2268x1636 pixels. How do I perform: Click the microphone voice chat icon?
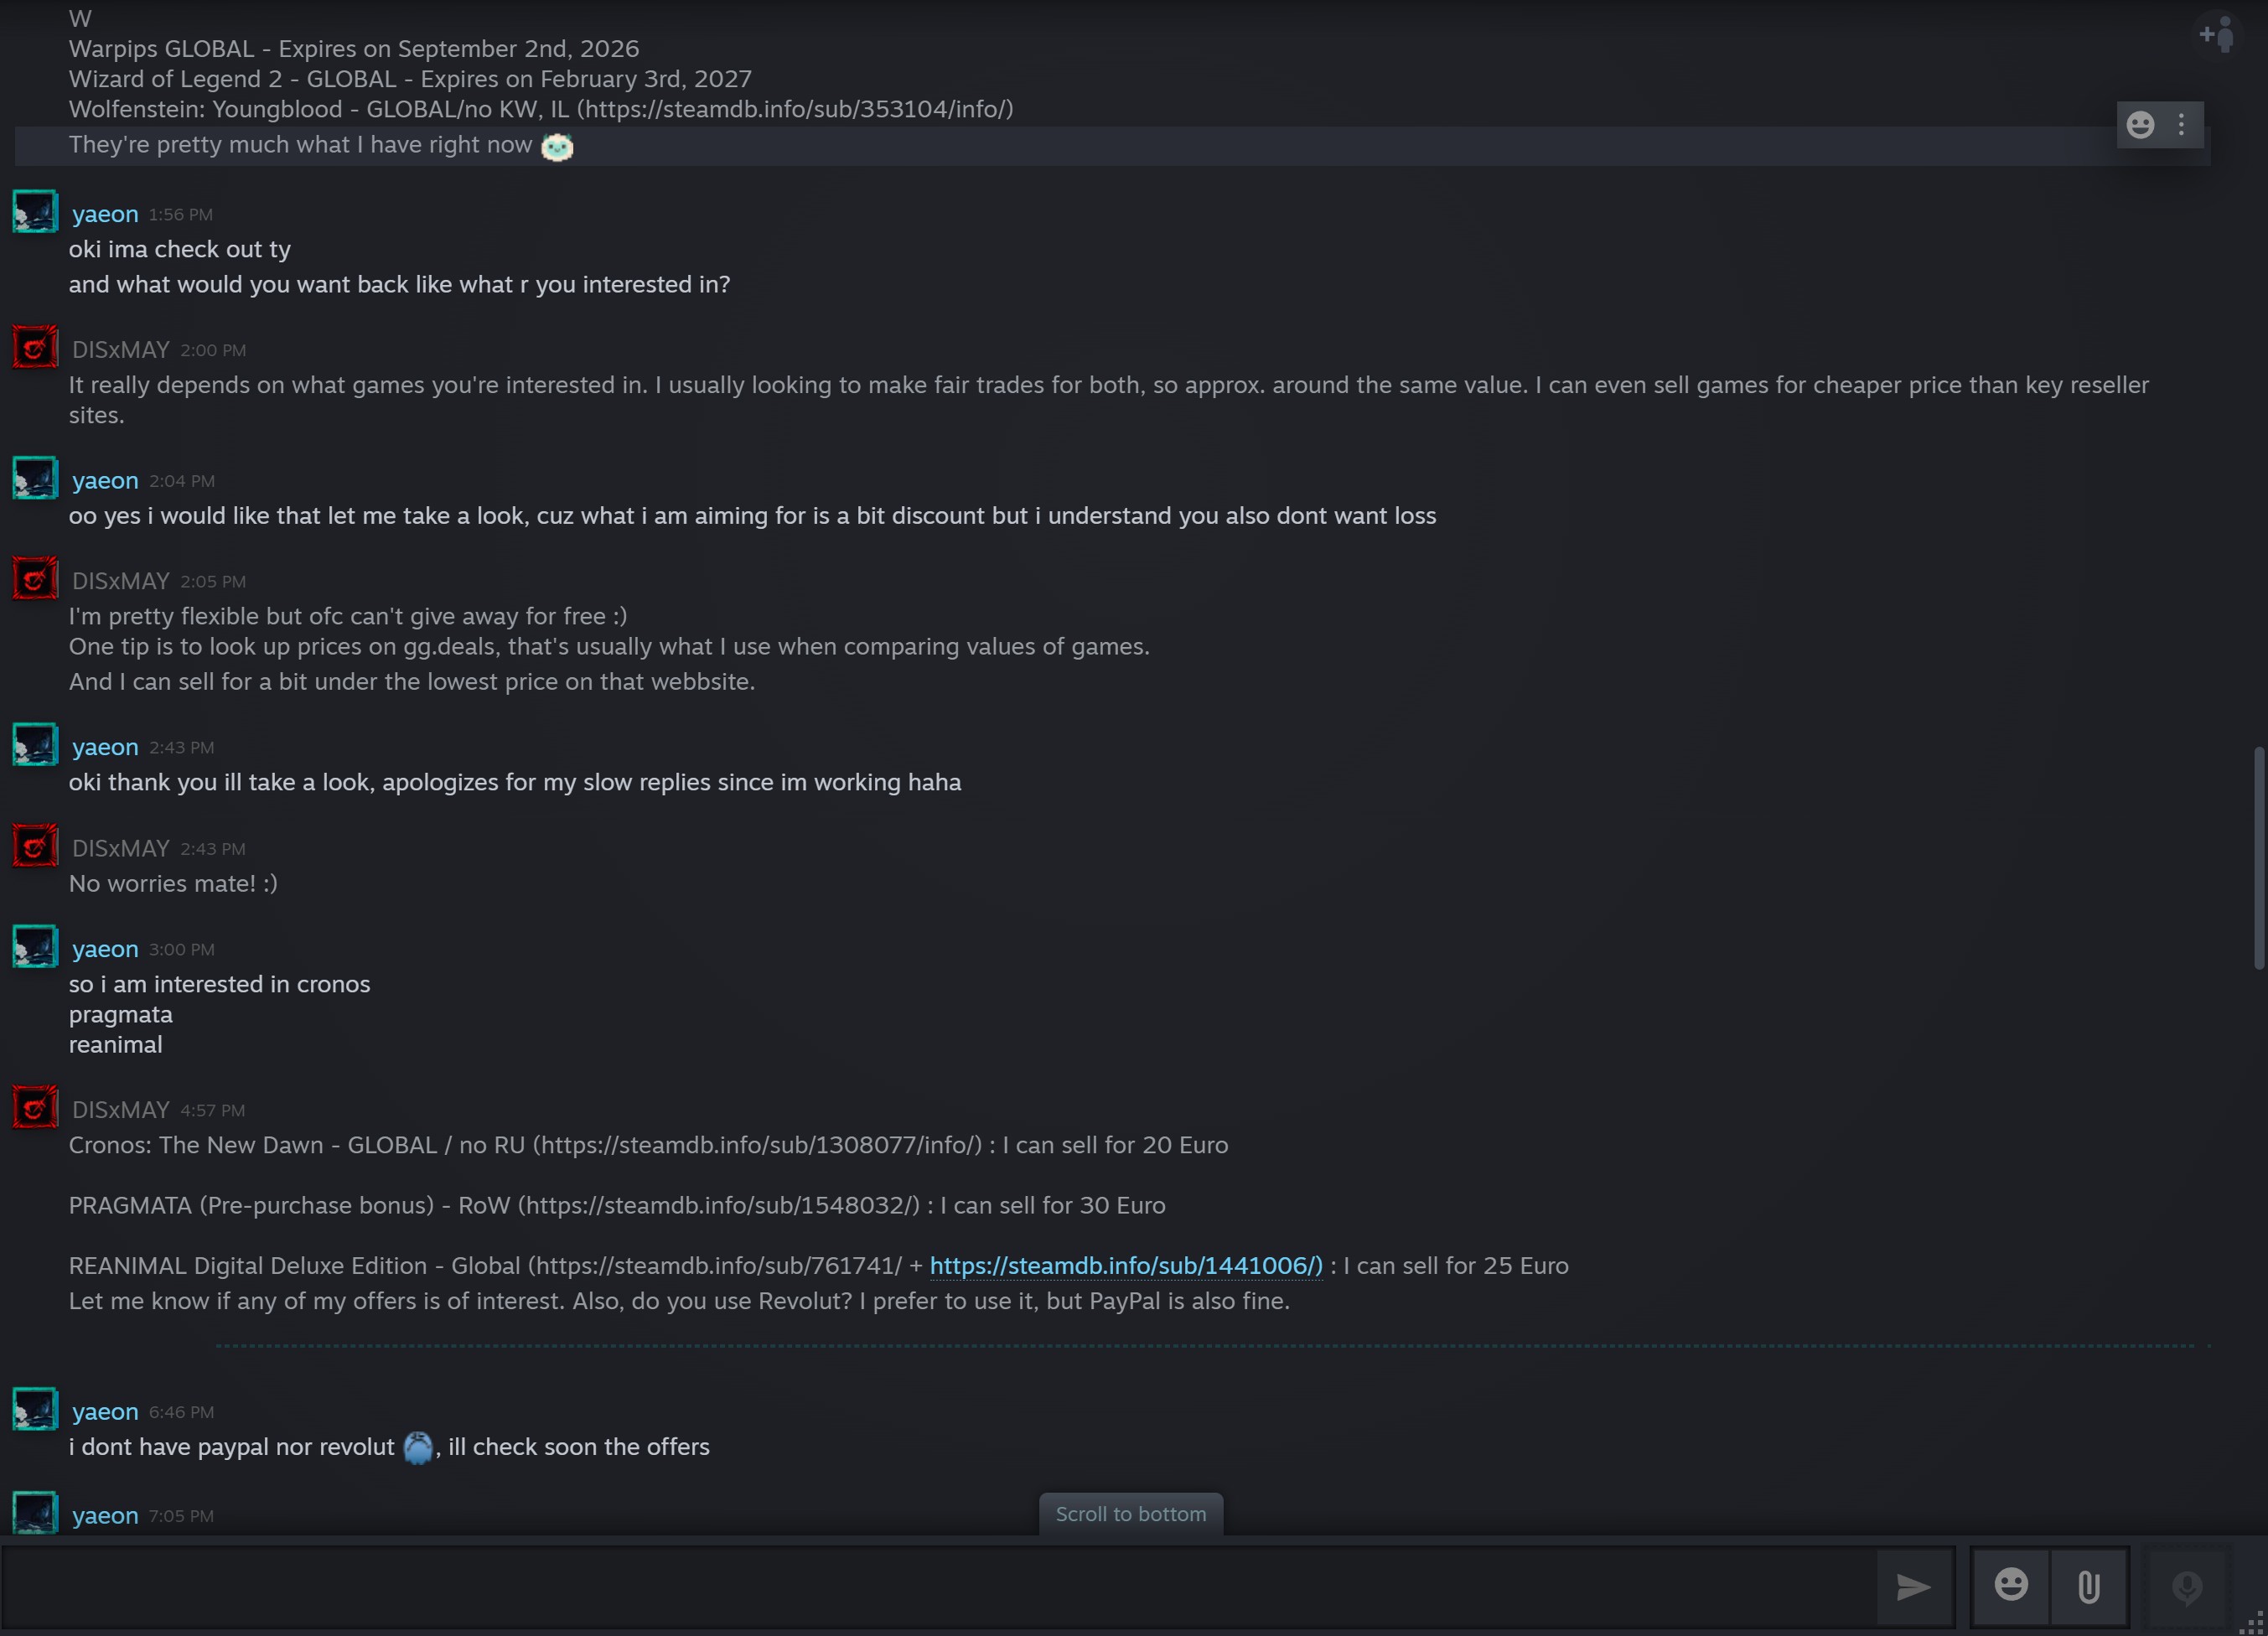2186,1587
